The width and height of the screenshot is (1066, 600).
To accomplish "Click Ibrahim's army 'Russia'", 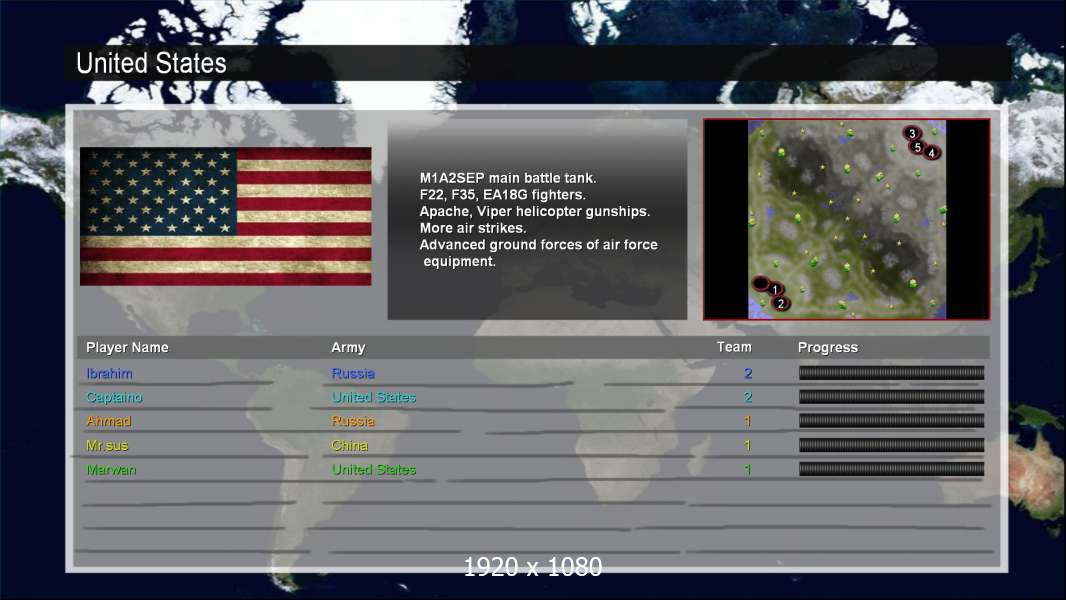I will click(353, 373).
